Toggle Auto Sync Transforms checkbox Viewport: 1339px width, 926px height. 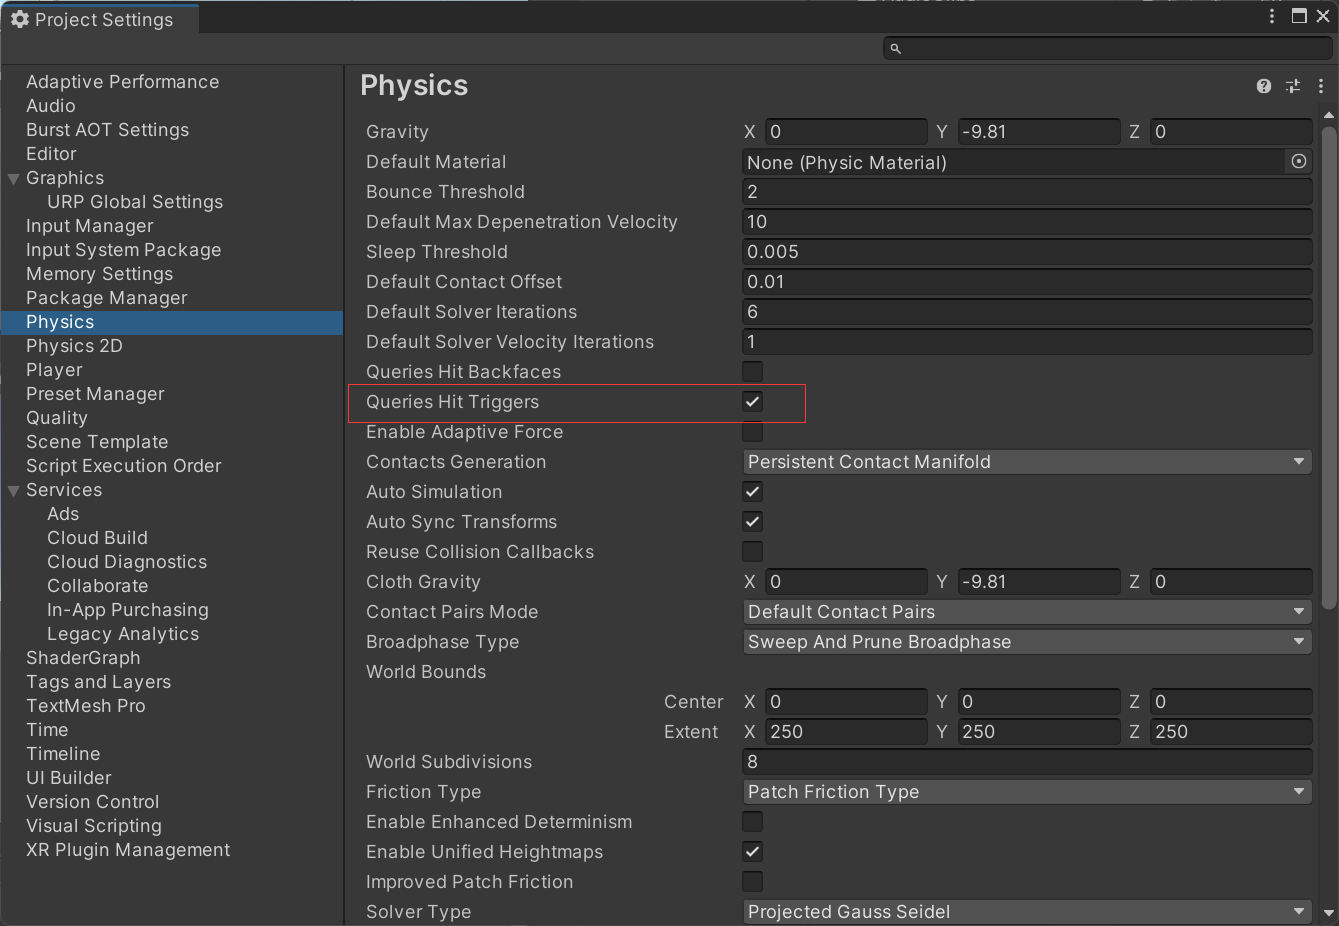tap(752, 521)
